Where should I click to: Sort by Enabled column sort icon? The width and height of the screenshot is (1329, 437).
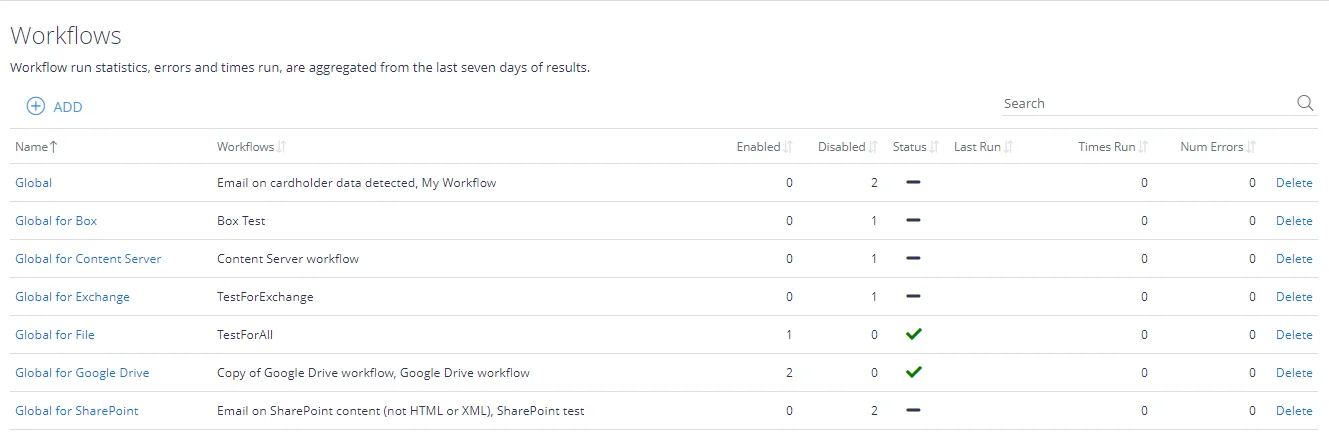[x=788, y=147]
